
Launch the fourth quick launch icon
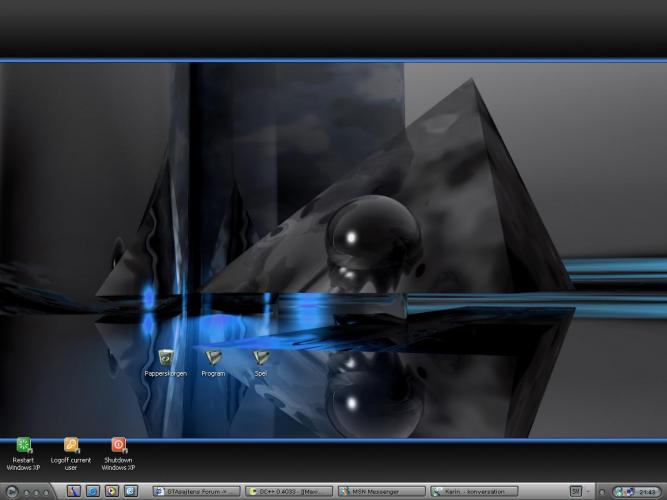(130, 491)
